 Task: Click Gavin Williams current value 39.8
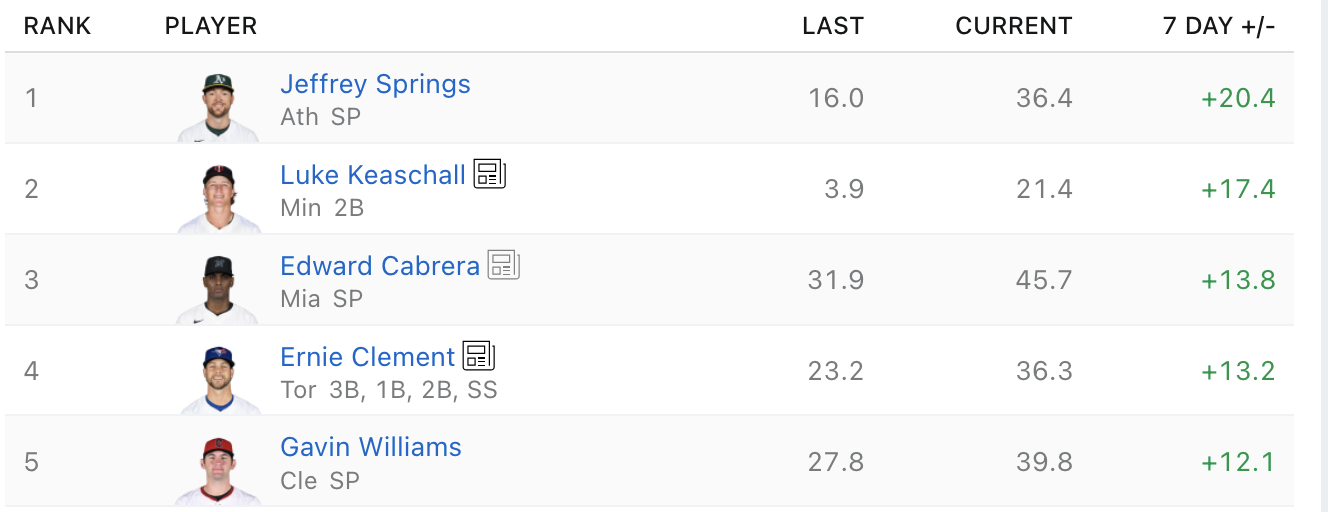pos(1044,462)
